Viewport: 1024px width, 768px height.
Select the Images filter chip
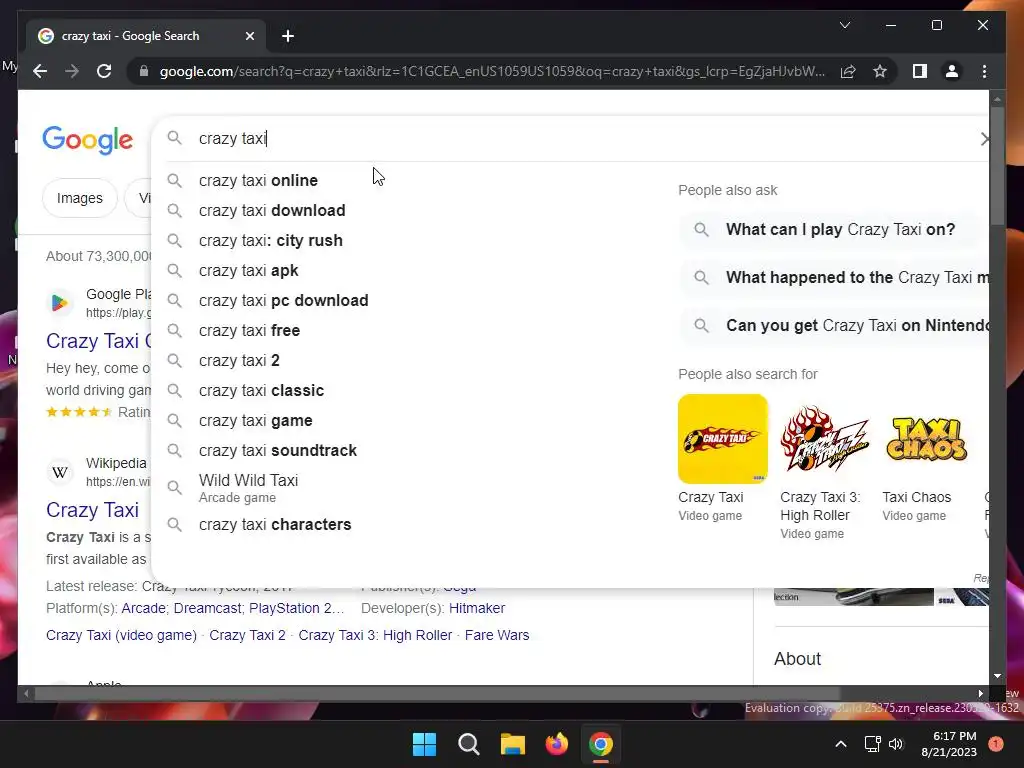tap(80, 198)
